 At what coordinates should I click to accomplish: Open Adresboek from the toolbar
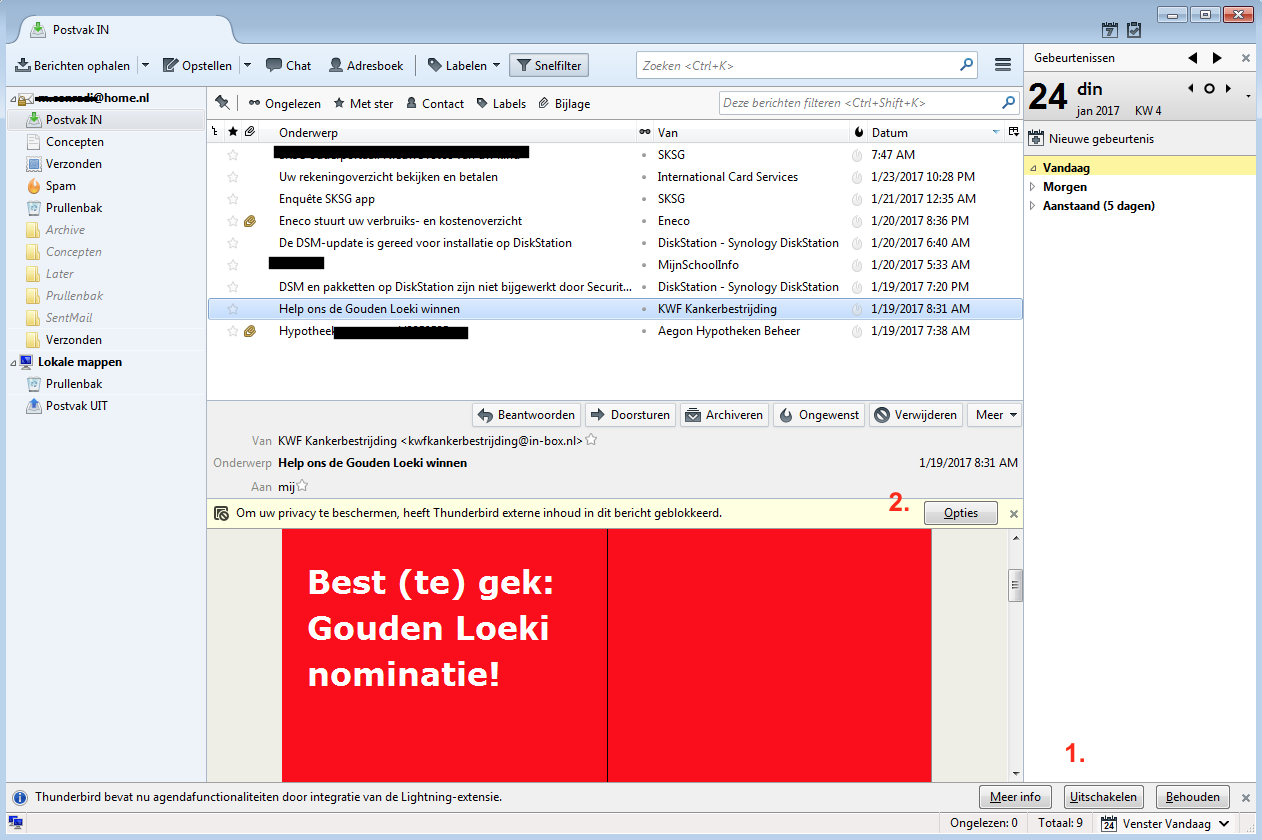366,66
